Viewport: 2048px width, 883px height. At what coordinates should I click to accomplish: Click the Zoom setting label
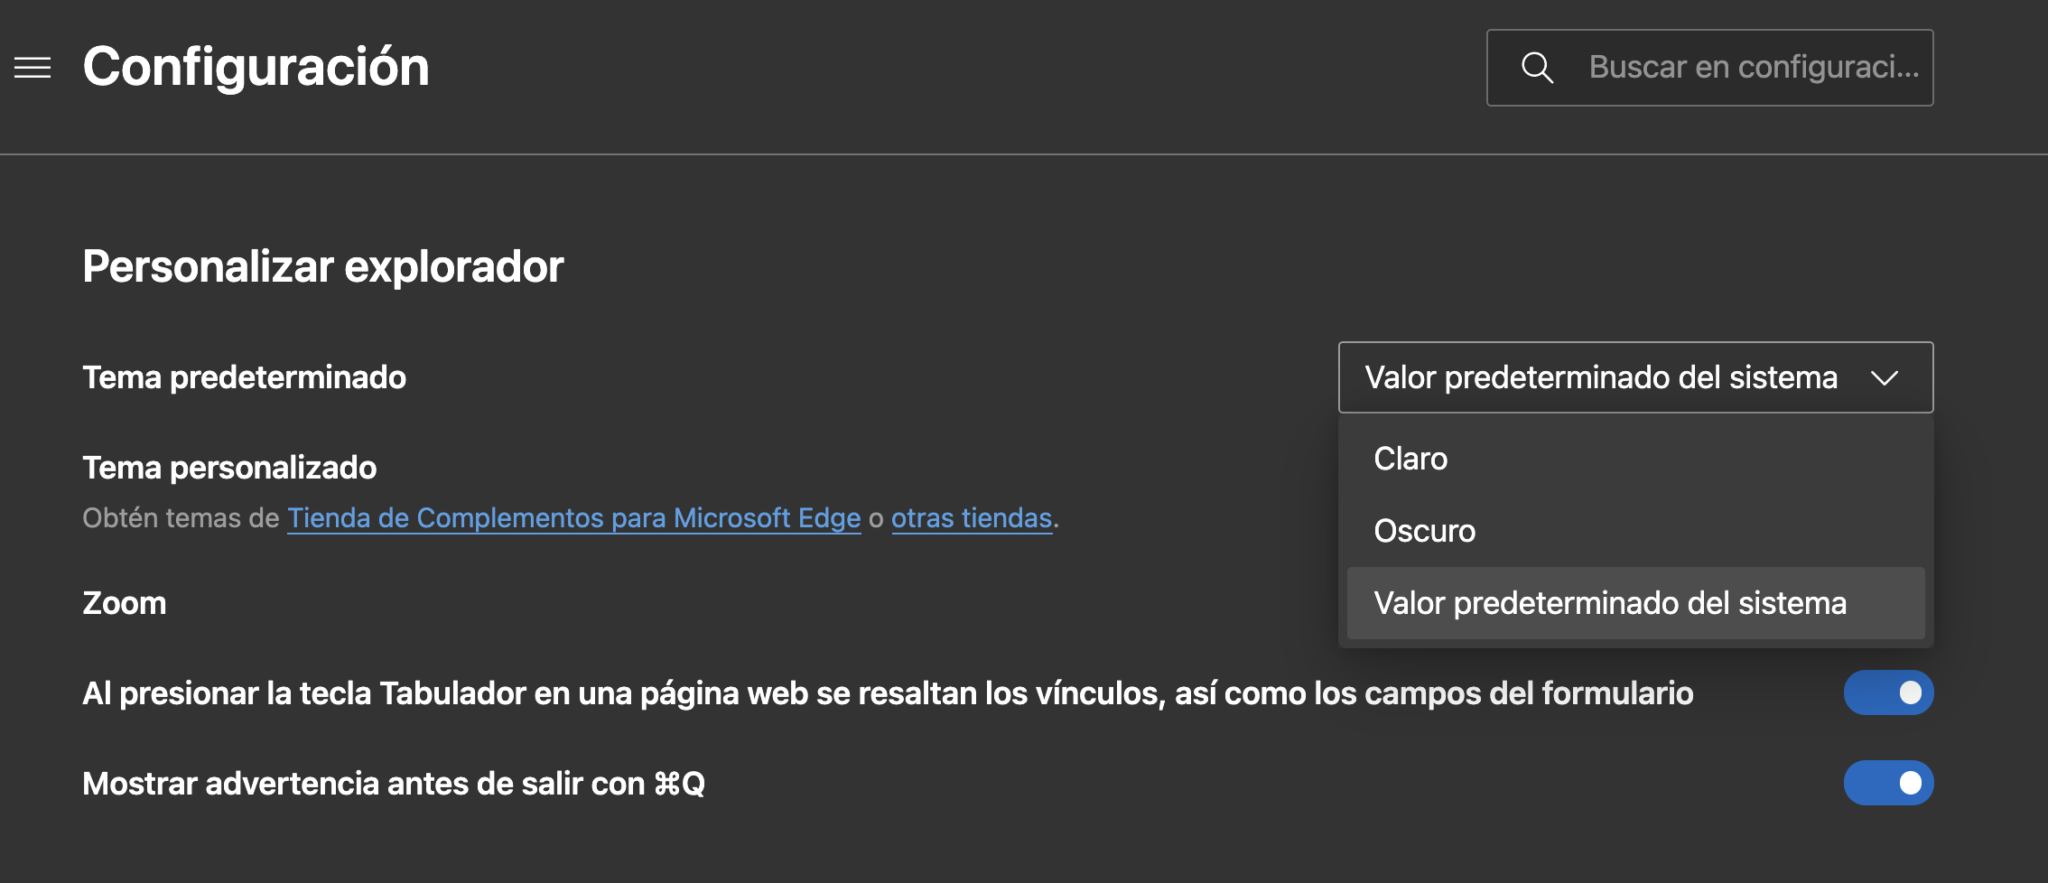click(124, 603)
